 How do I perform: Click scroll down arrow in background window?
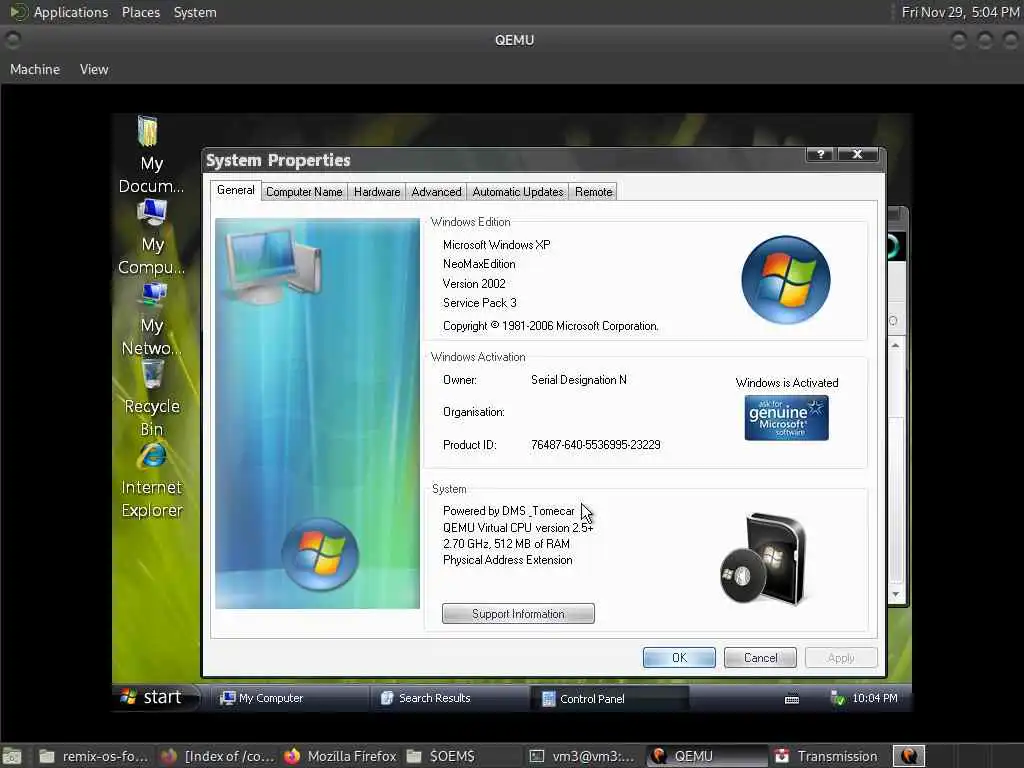click(895, 594)
